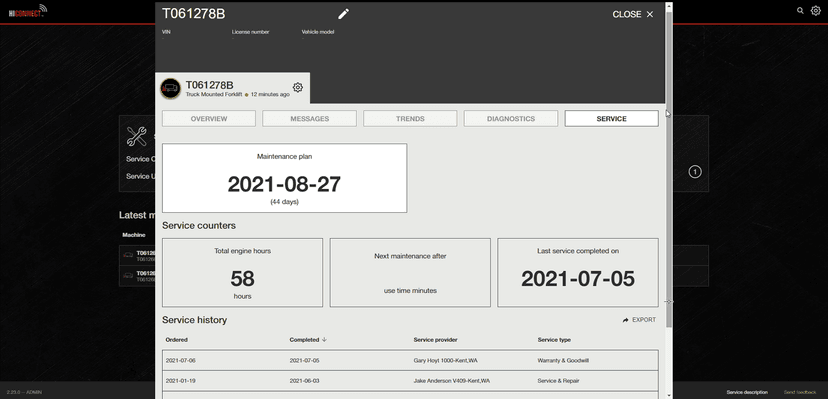Screen dimensions: 828x399
Task: Click completed date 2021-06-03 cell
Action: pyautogui.click(x=305, y=381)
